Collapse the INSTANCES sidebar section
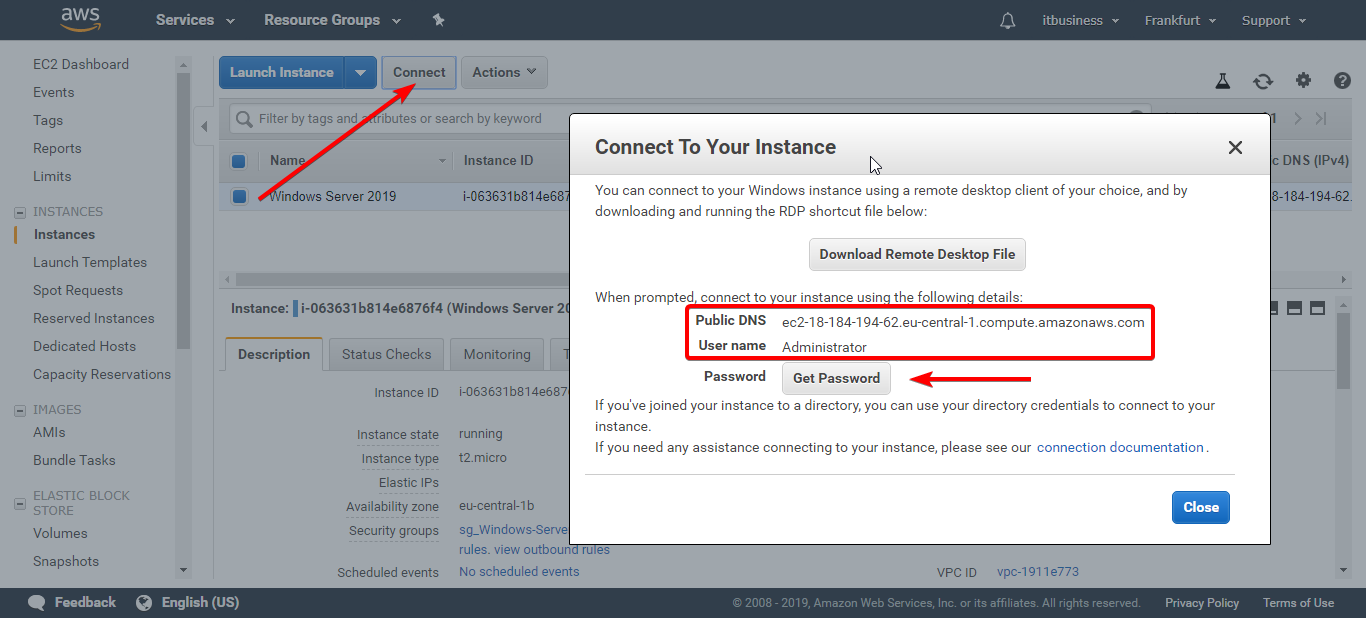 coord(19,212)
